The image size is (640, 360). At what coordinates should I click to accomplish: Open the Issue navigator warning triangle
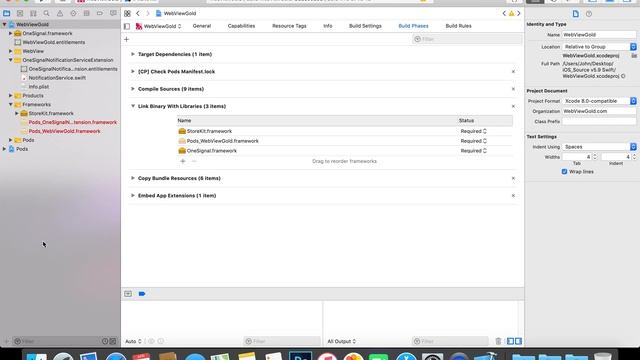click(x=60, y=13)
